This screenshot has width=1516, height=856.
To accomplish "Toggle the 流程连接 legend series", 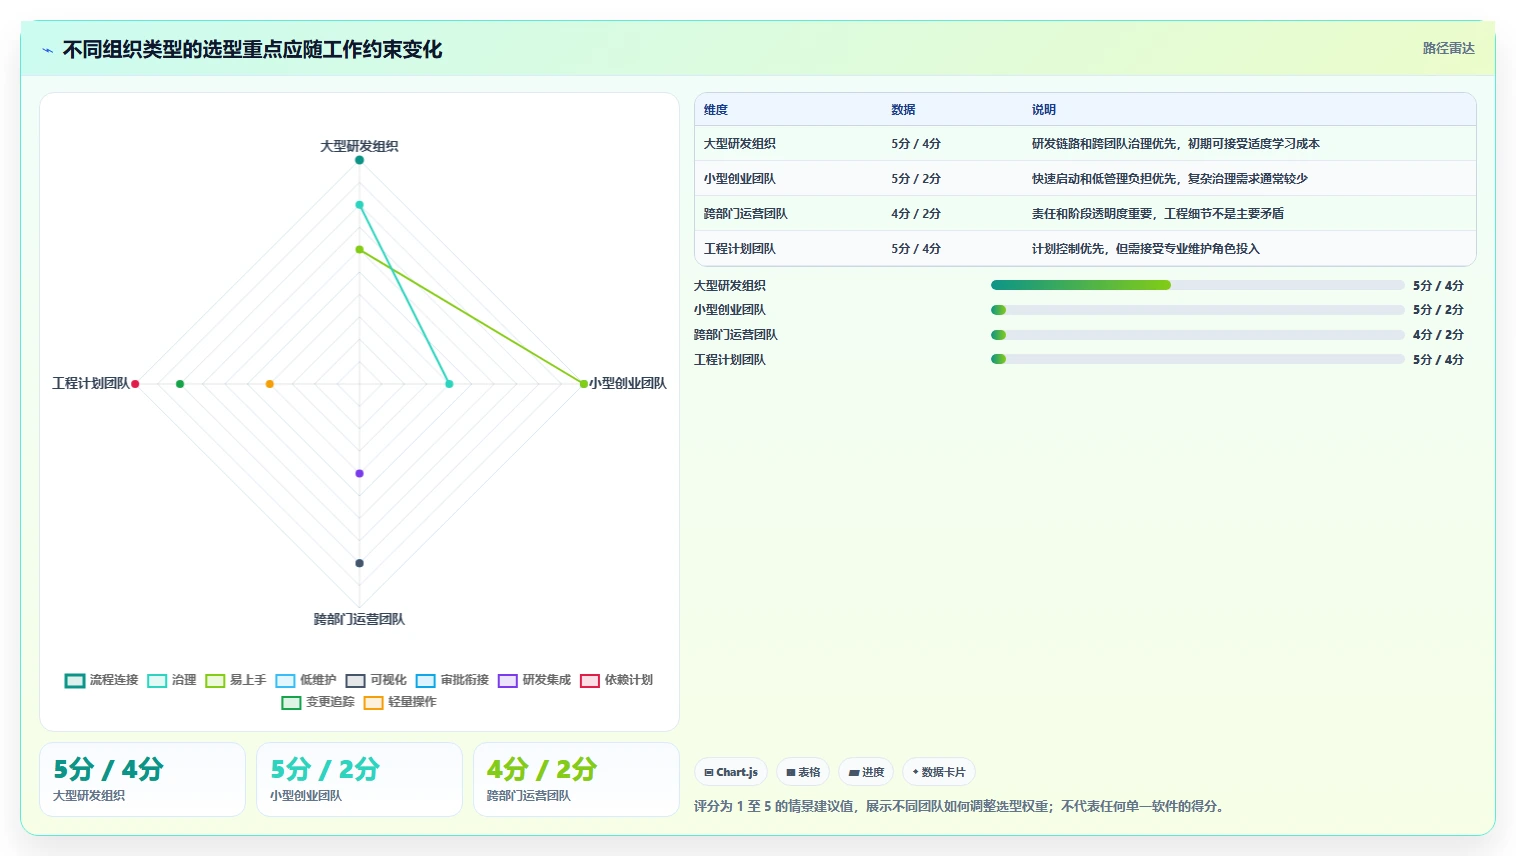I will click(102, 680).
